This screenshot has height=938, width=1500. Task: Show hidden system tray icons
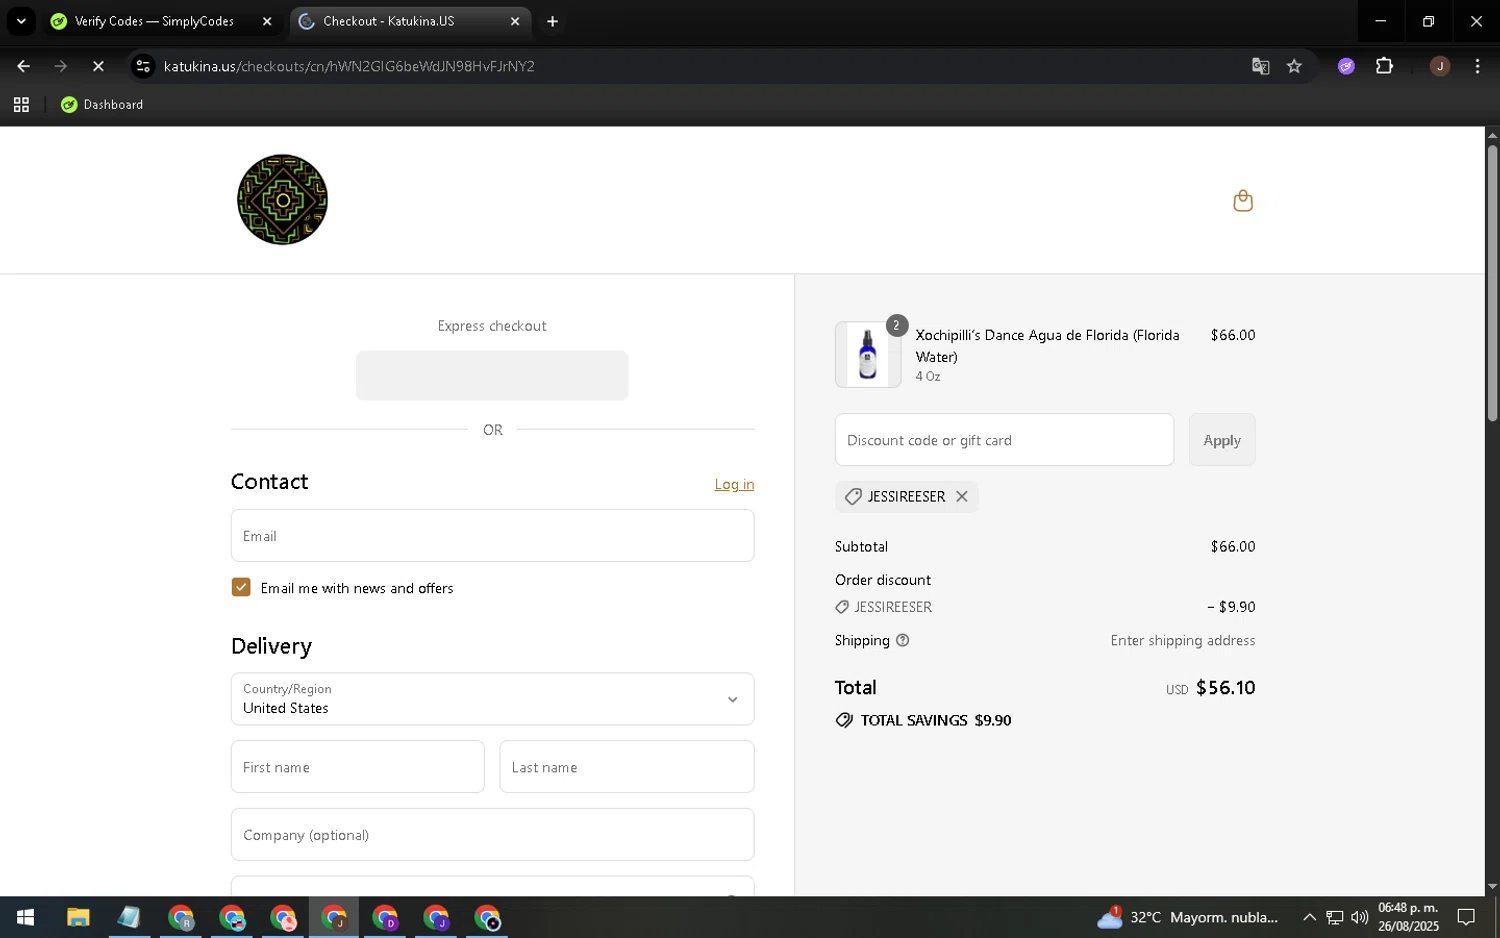1309,917
